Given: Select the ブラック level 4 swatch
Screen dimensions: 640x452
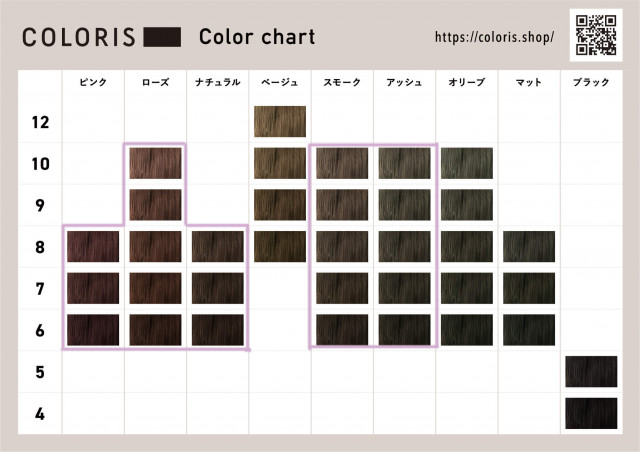Looking at the screenshot, I should (590, 412).
